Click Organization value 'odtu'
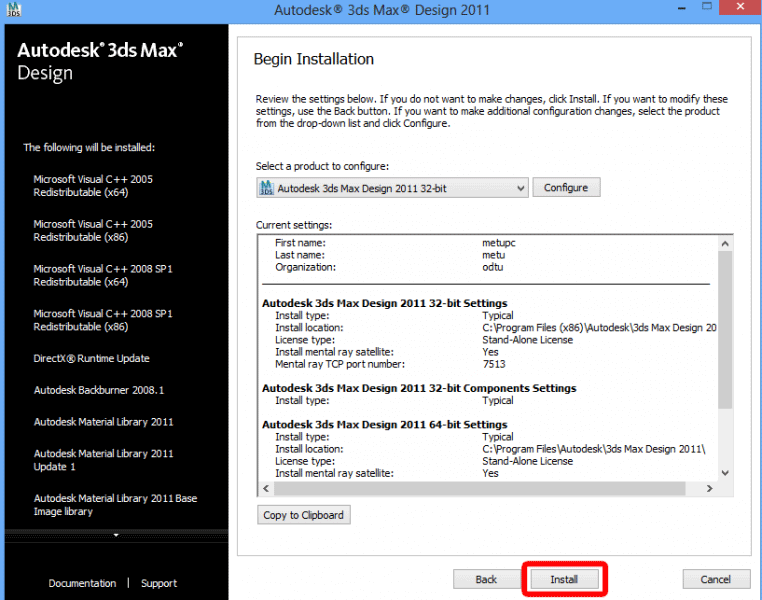 [492, 267]
